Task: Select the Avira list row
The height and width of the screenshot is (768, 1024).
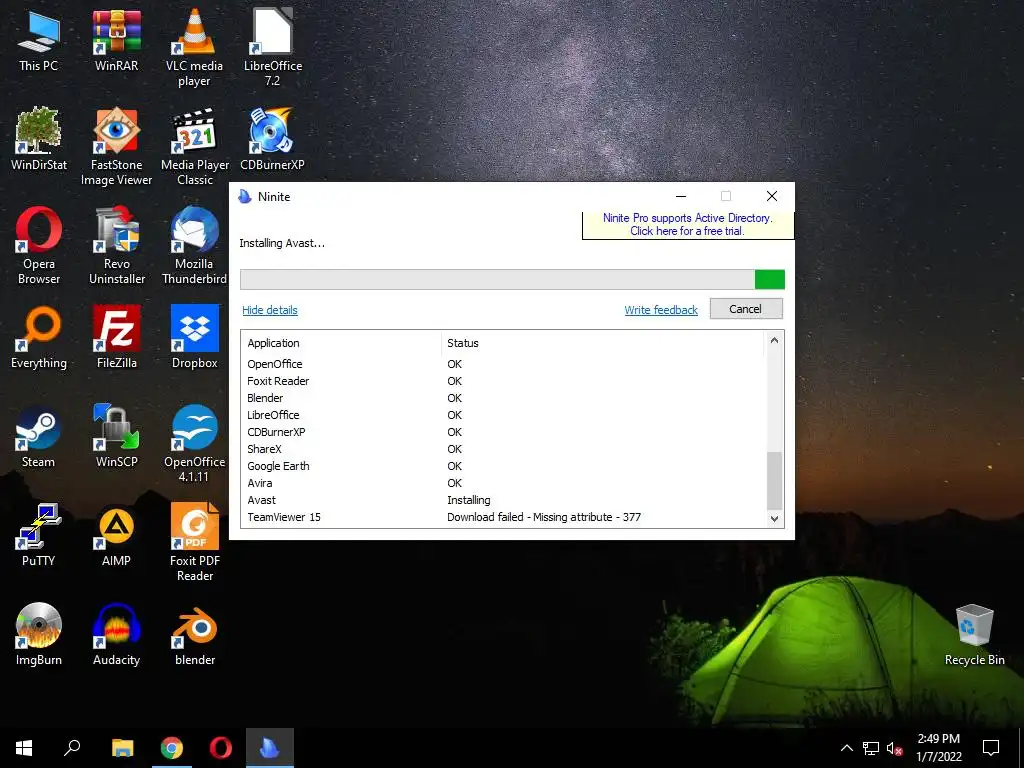Action: coord(503,483)
